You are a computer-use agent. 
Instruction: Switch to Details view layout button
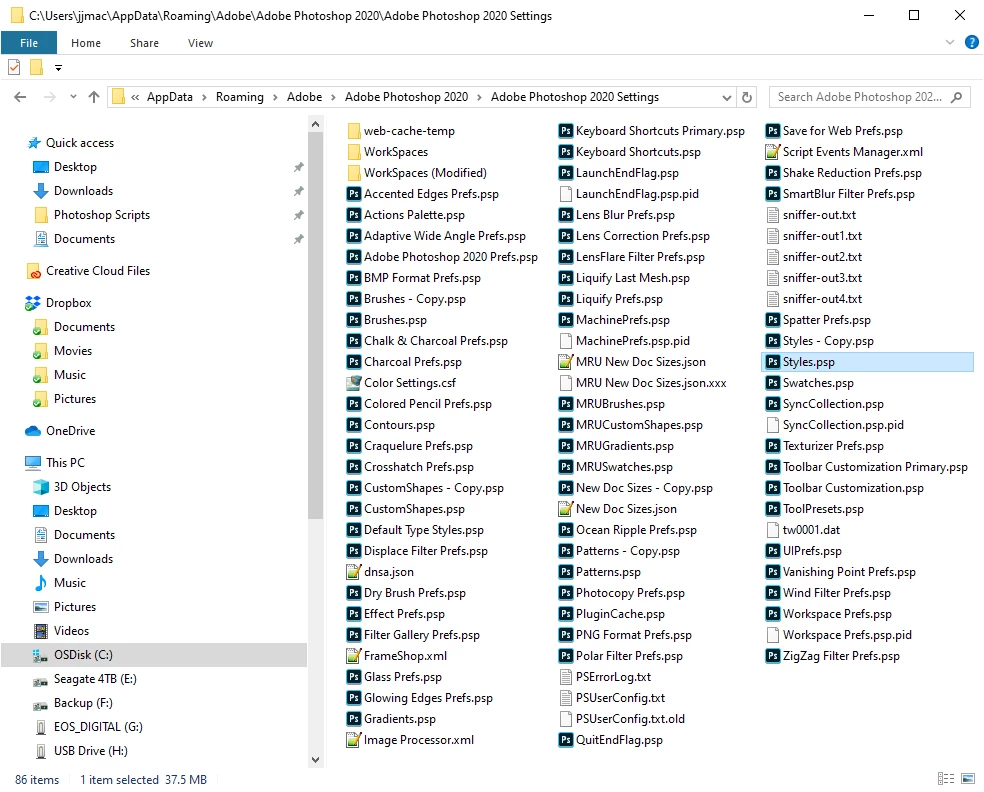point(946,779)
